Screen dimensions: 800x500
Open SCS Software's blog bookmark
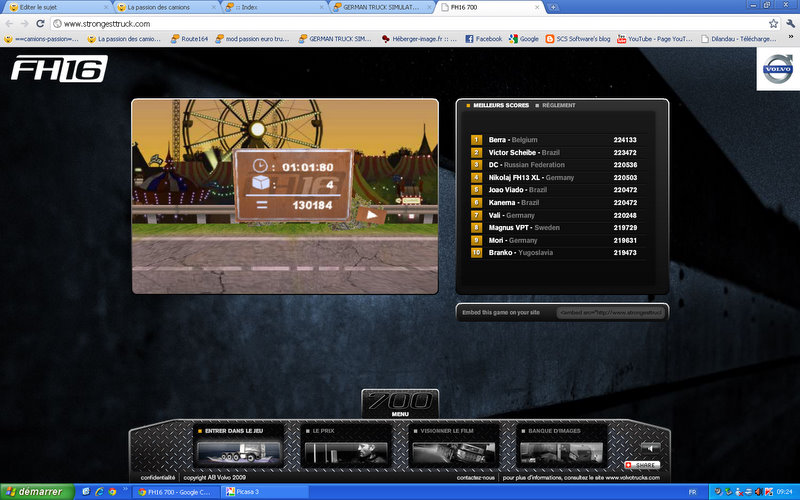point(578,39)
